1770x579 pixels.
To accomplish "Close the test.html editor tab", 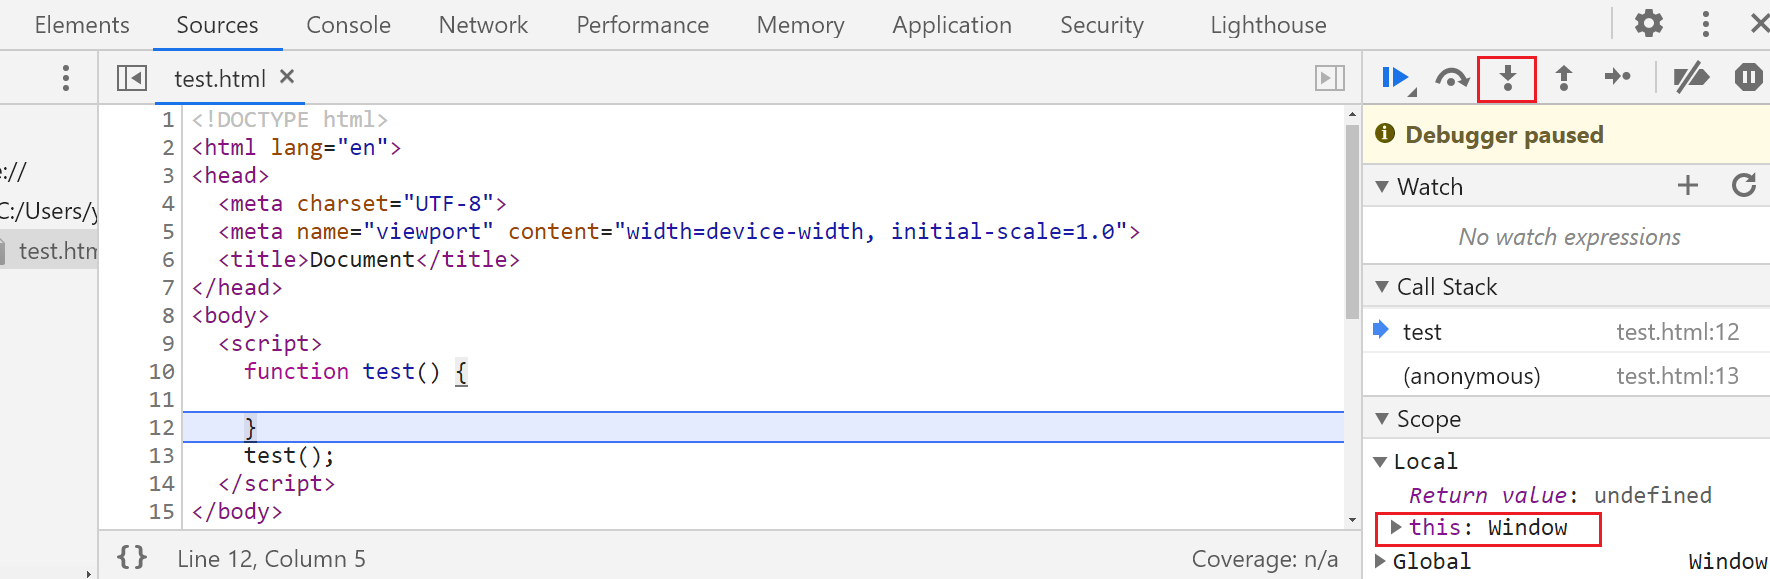I will coord(287,76).
